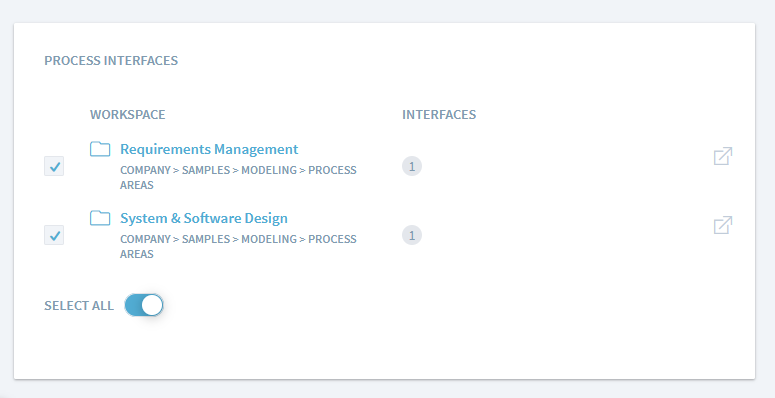This screenshot has width=775, height=398.
Task: Click the folder icon beside Requirements Management
Action: click(100, 148)
